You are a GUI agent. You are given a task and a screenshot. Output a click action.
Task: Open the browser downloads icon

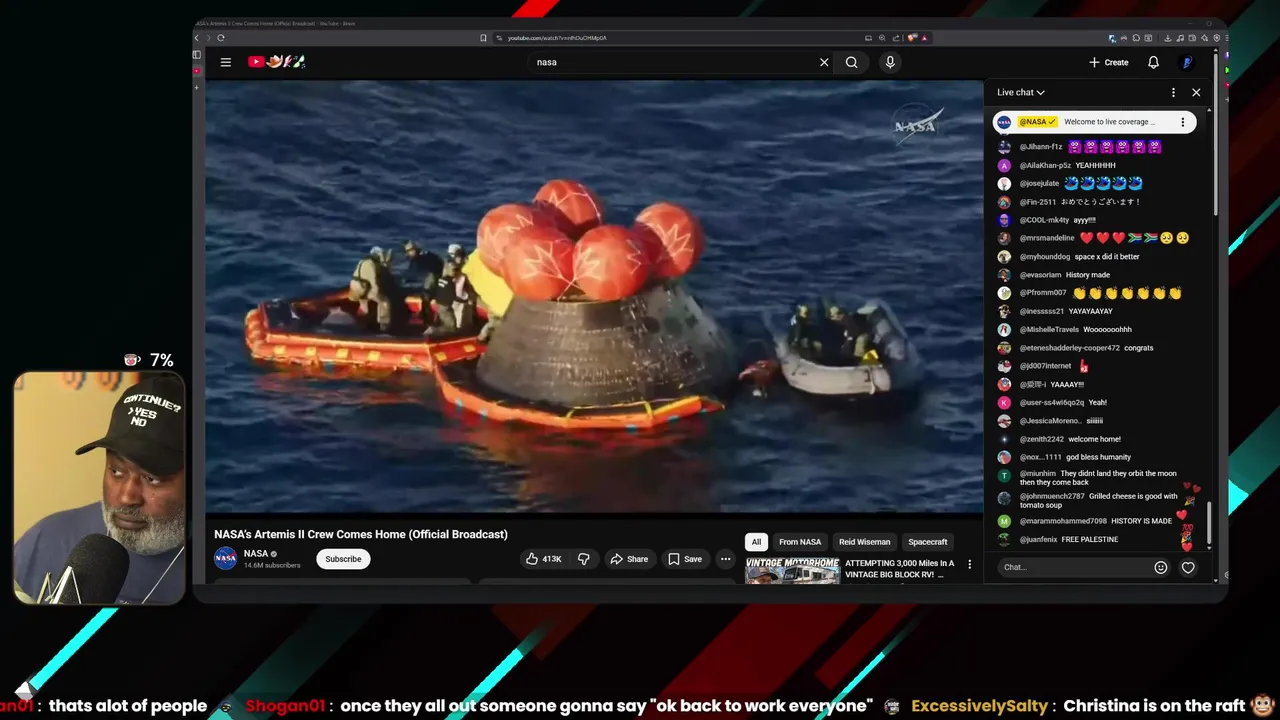point(1167,38)
